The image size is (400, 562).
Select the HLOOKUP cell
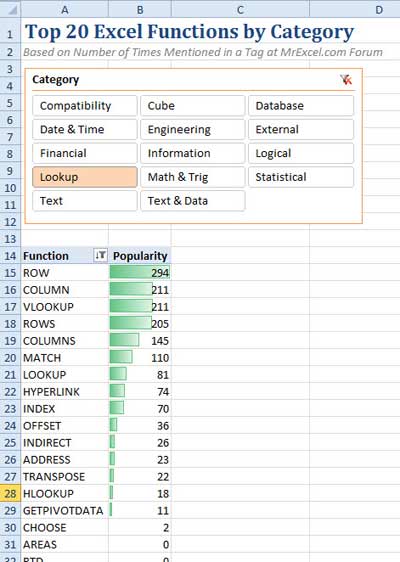(65, 494)
